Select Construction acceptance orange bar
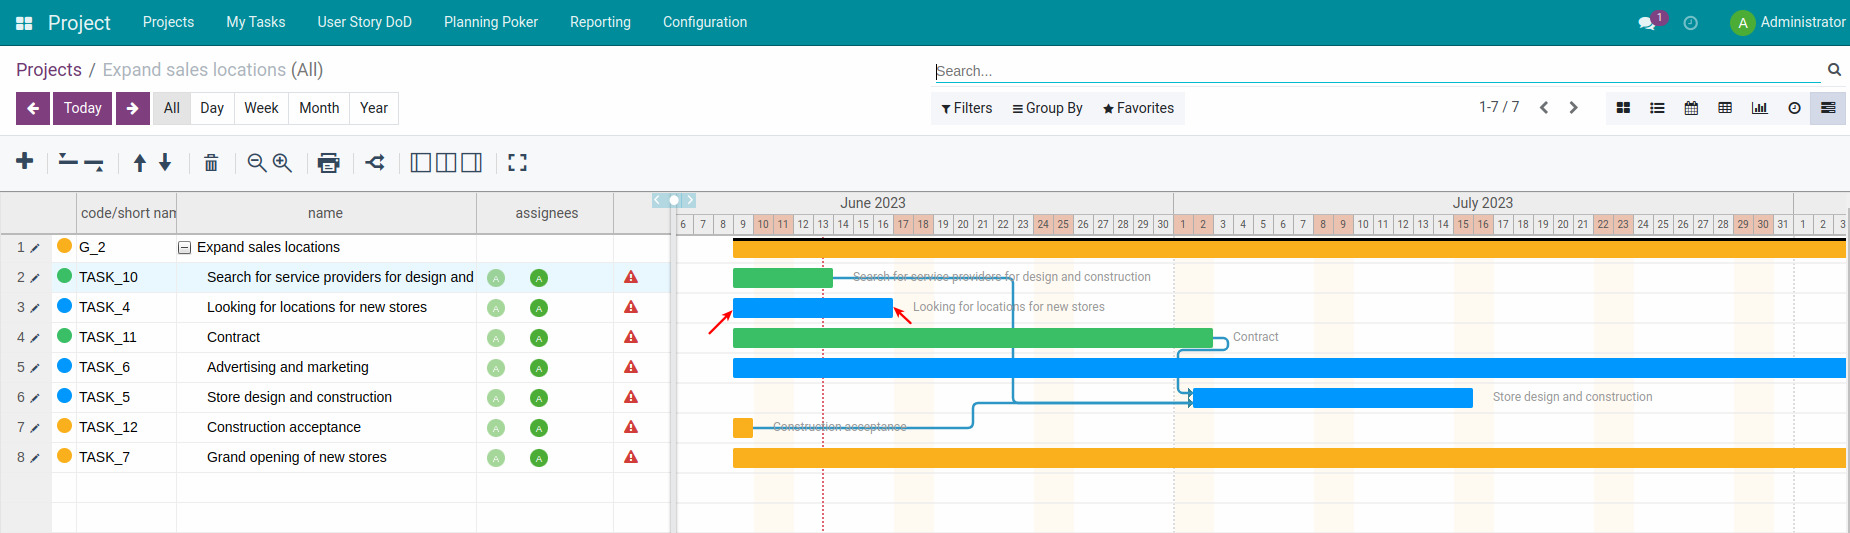Viewport: 1850px width, 533px height. point(743,428)
